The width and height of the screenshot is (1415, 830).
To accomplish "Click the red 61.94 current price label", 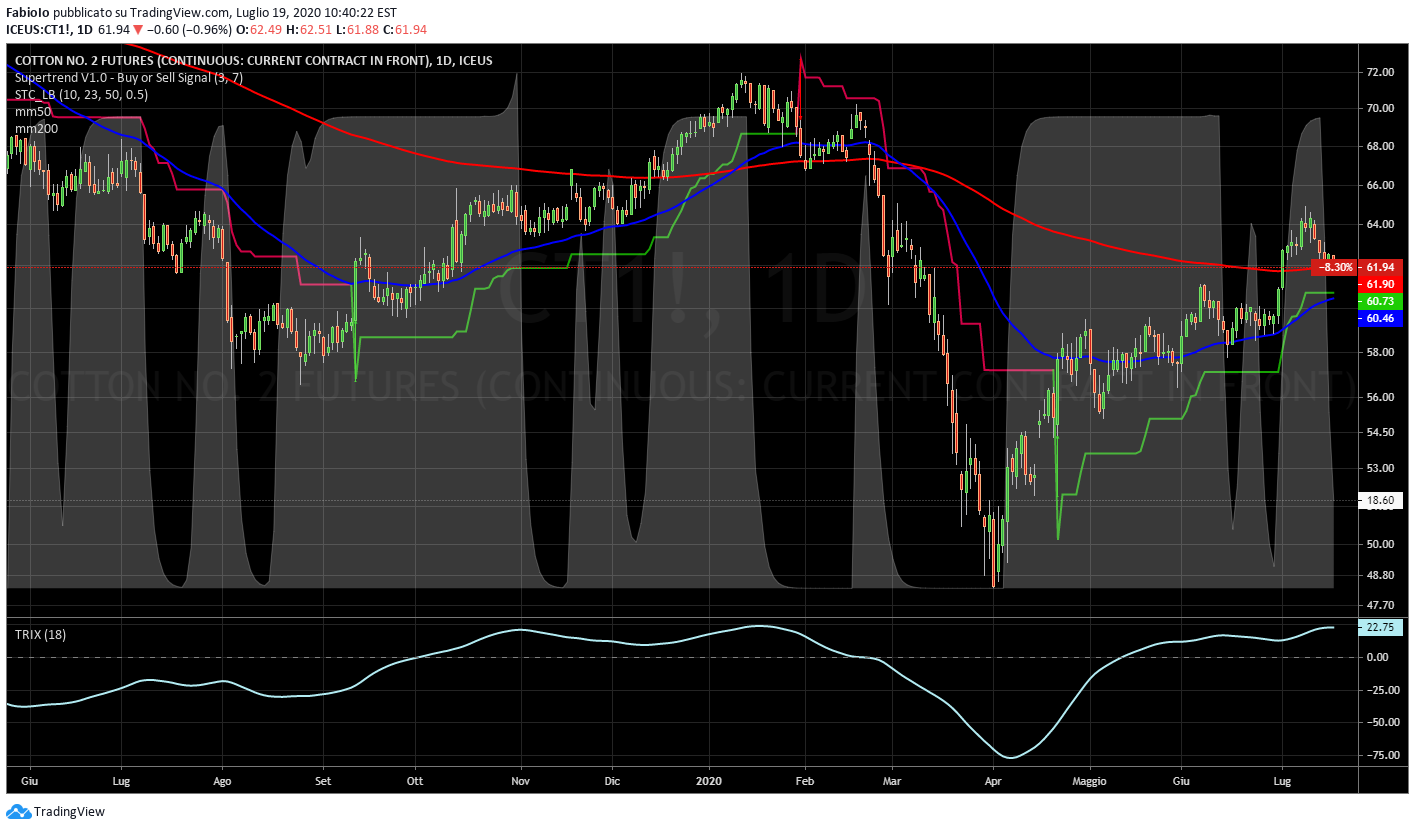I will tap(1380, 267).
